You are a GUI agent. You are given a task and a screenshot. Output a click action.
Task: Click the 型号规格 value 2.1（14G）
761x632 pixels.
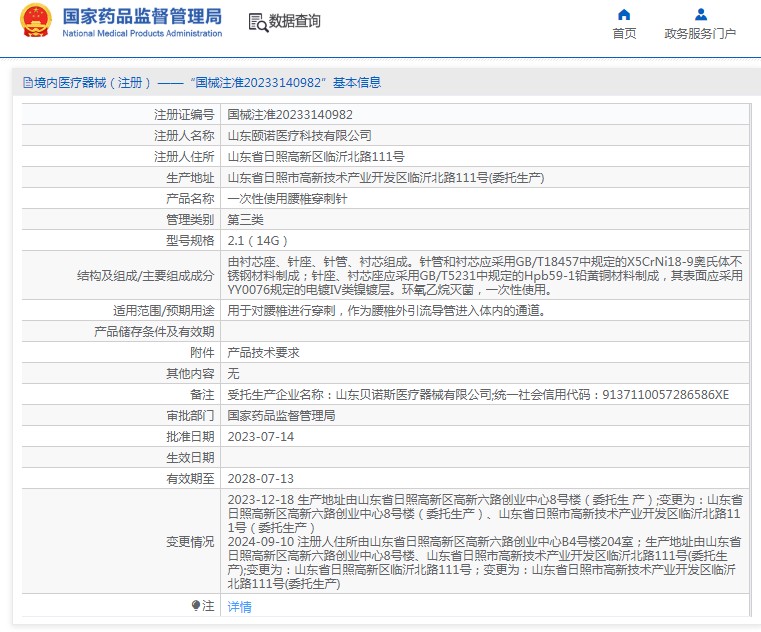(258, 241)
